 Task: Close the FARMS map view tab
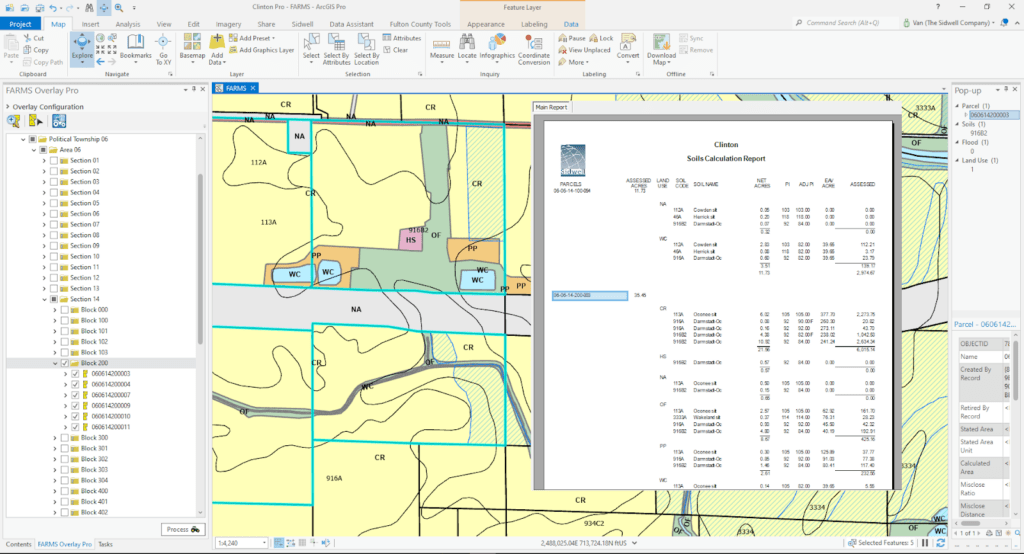click(x=253, y=88)
